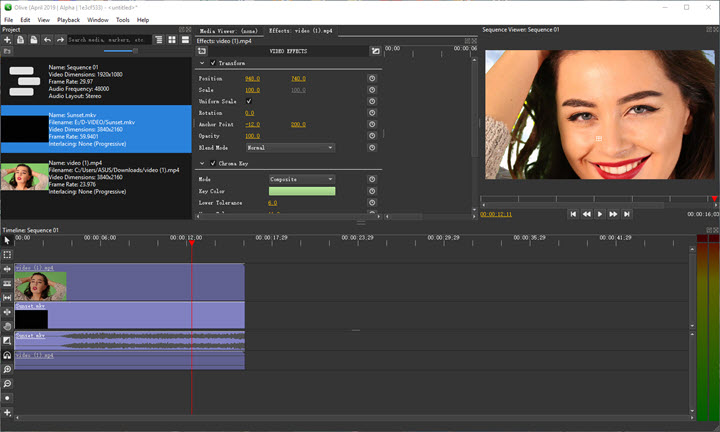
Task: Toggle the Chroma Key effect checkbox
Action: (x=213, y=163)
